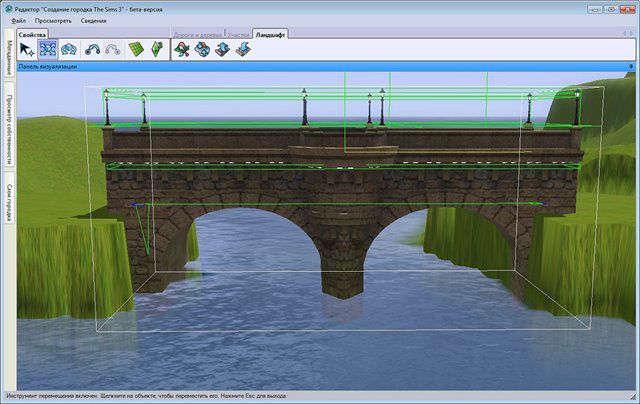The width and height of the screenshot is (640, 404).
Task: Expand the Метаданные side panel
Action: (8, 57)
